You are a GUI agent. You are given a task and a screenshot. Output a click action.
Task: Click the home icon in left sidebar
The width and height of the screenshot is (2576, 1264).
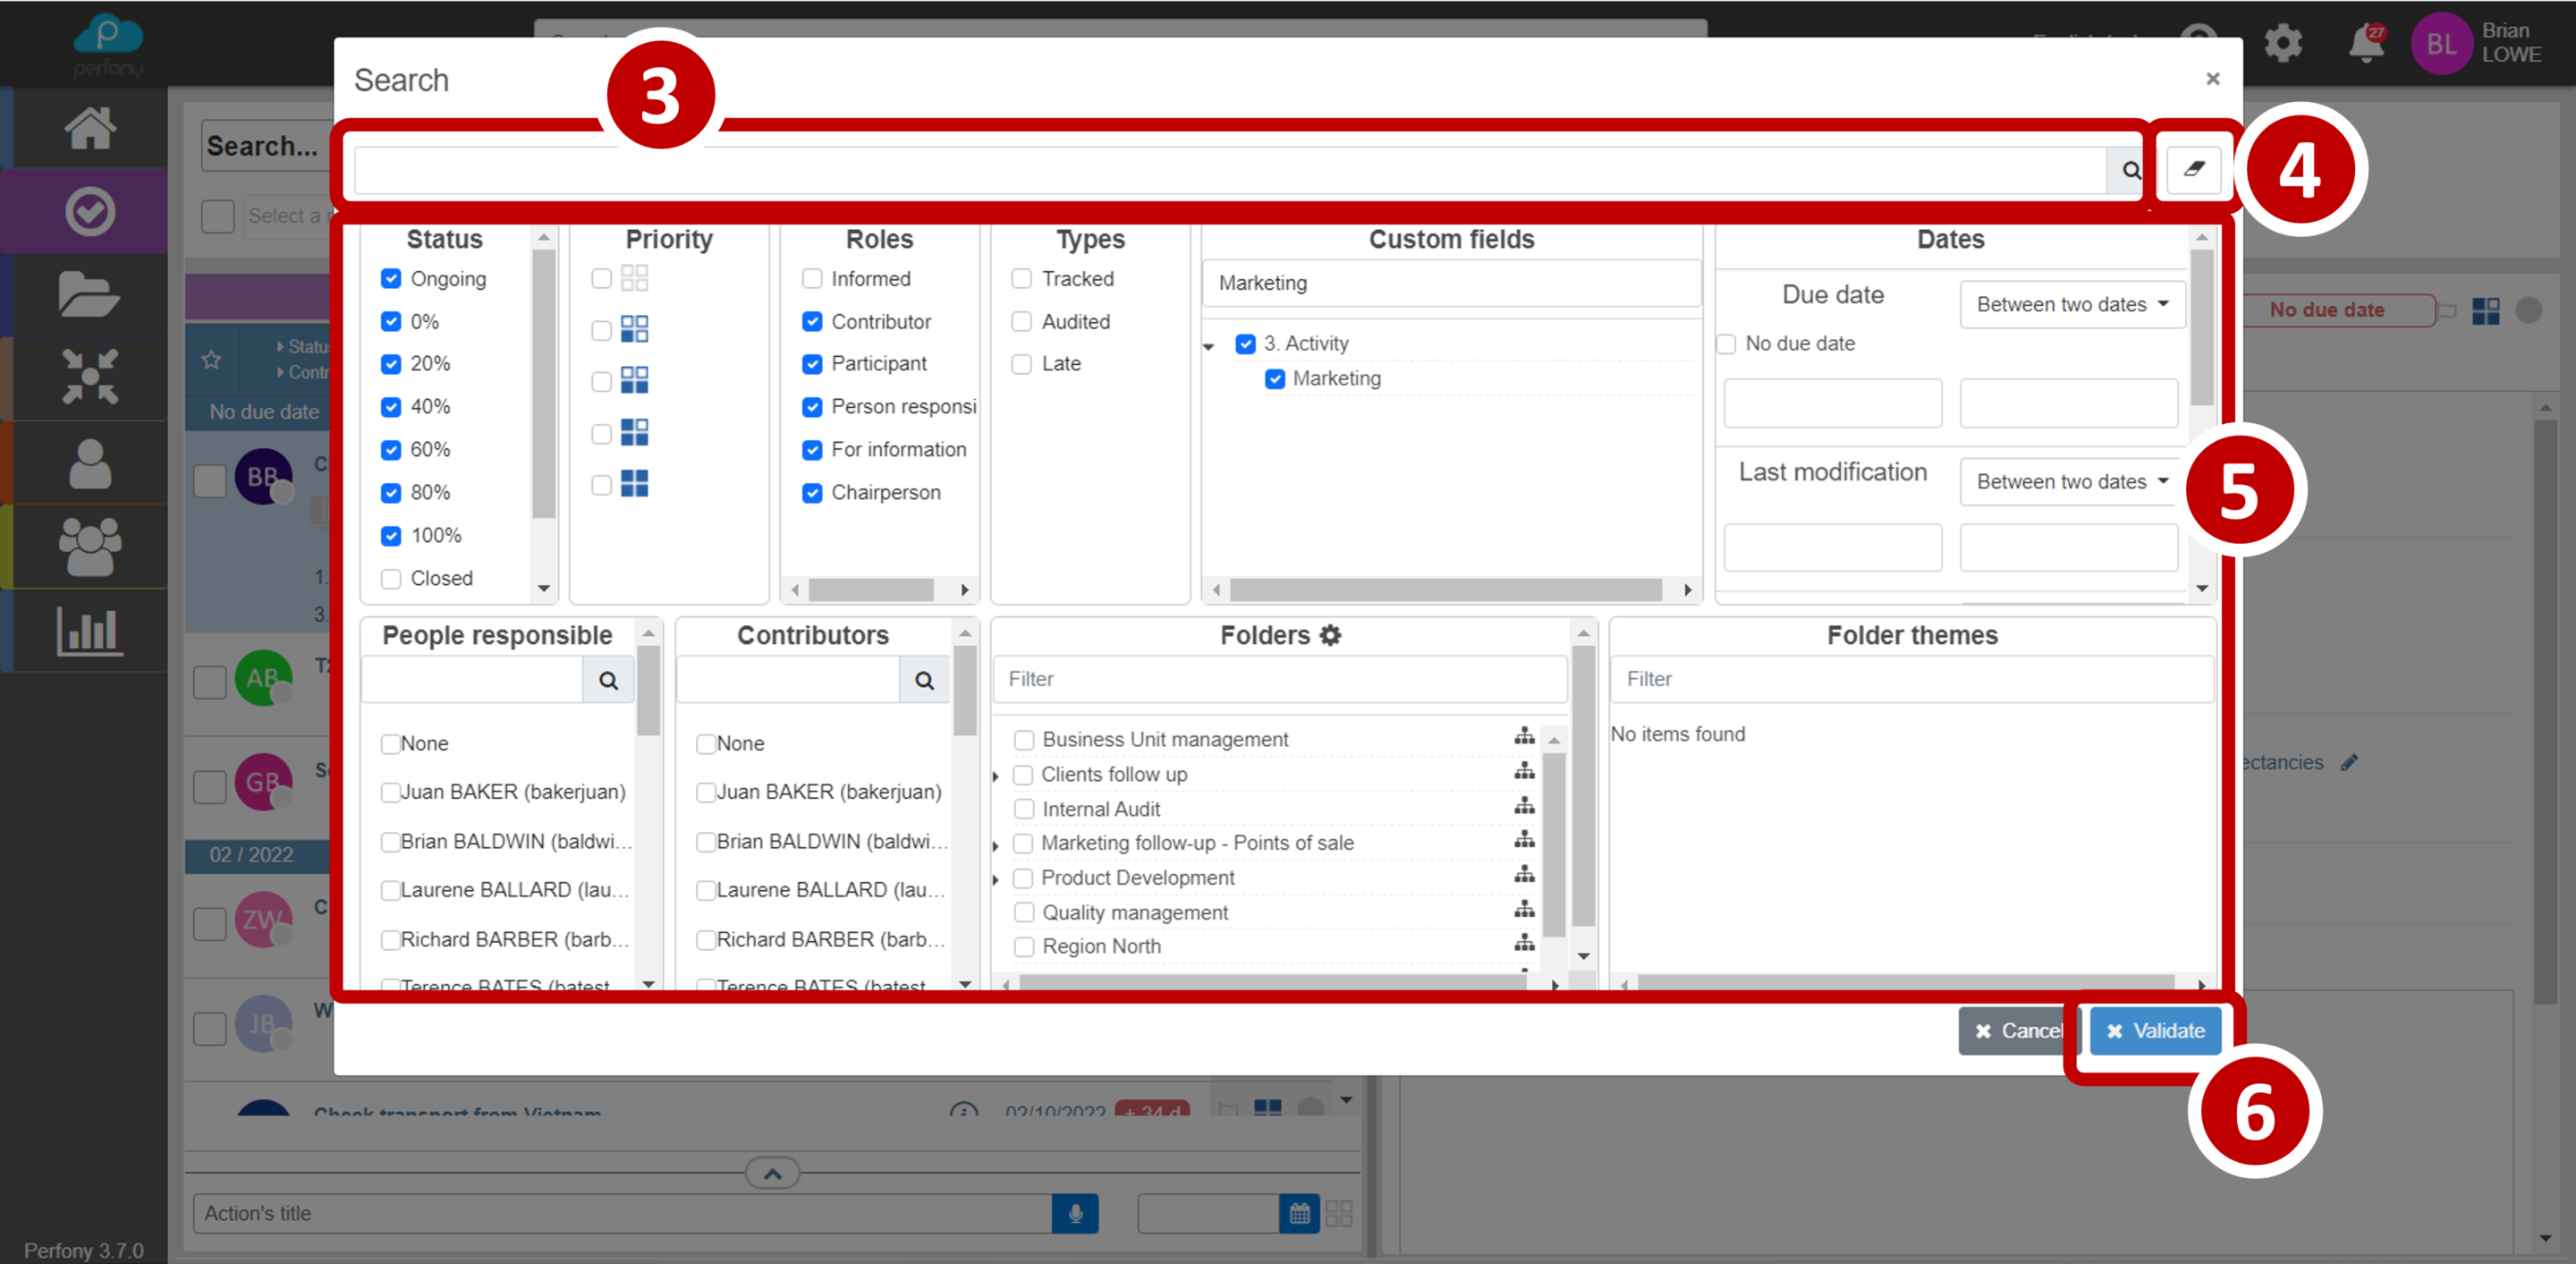[x=90, y=128]
